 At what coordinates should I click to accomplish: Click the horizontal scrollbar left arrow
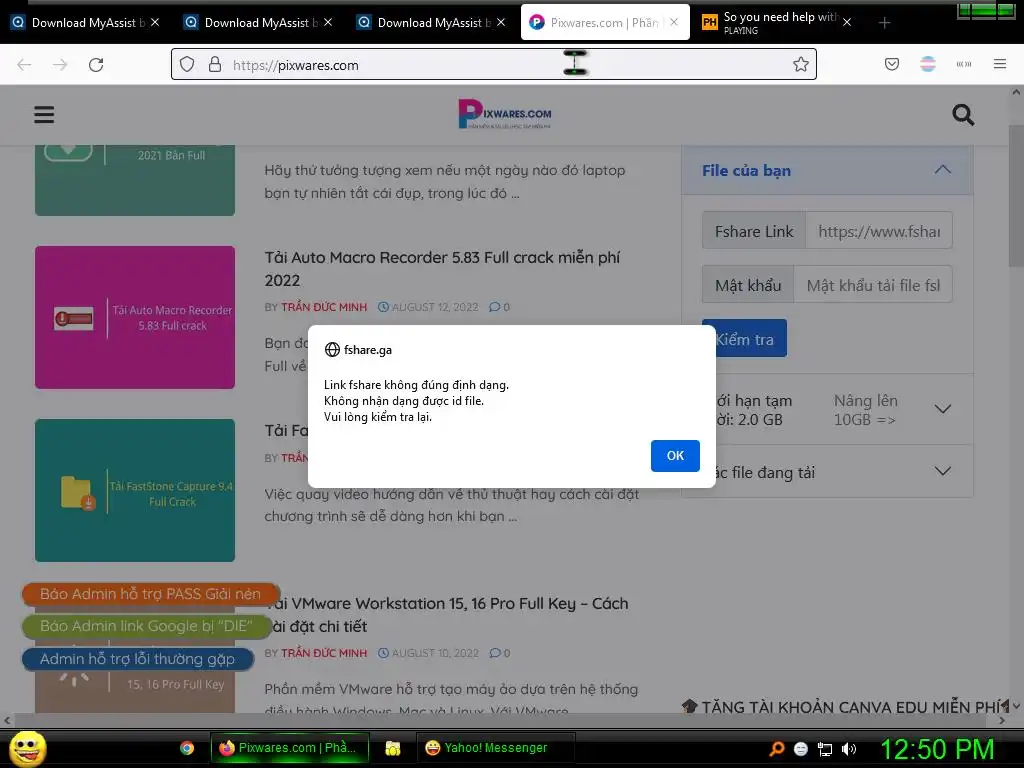pyautogui.click(x=7, y=721)
